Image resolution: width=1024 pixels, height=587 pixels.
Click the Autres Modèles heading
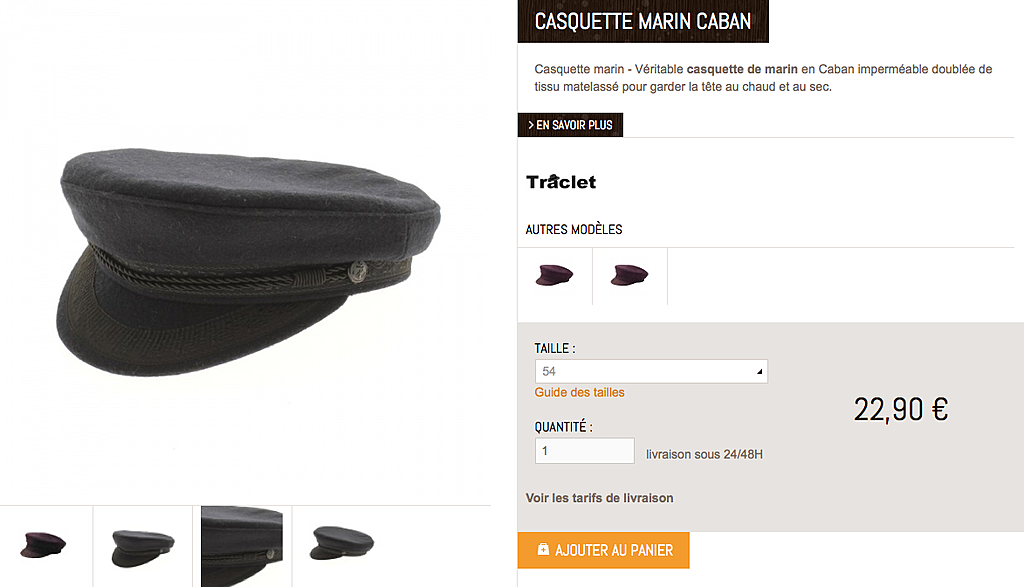[x=574, y=230]
